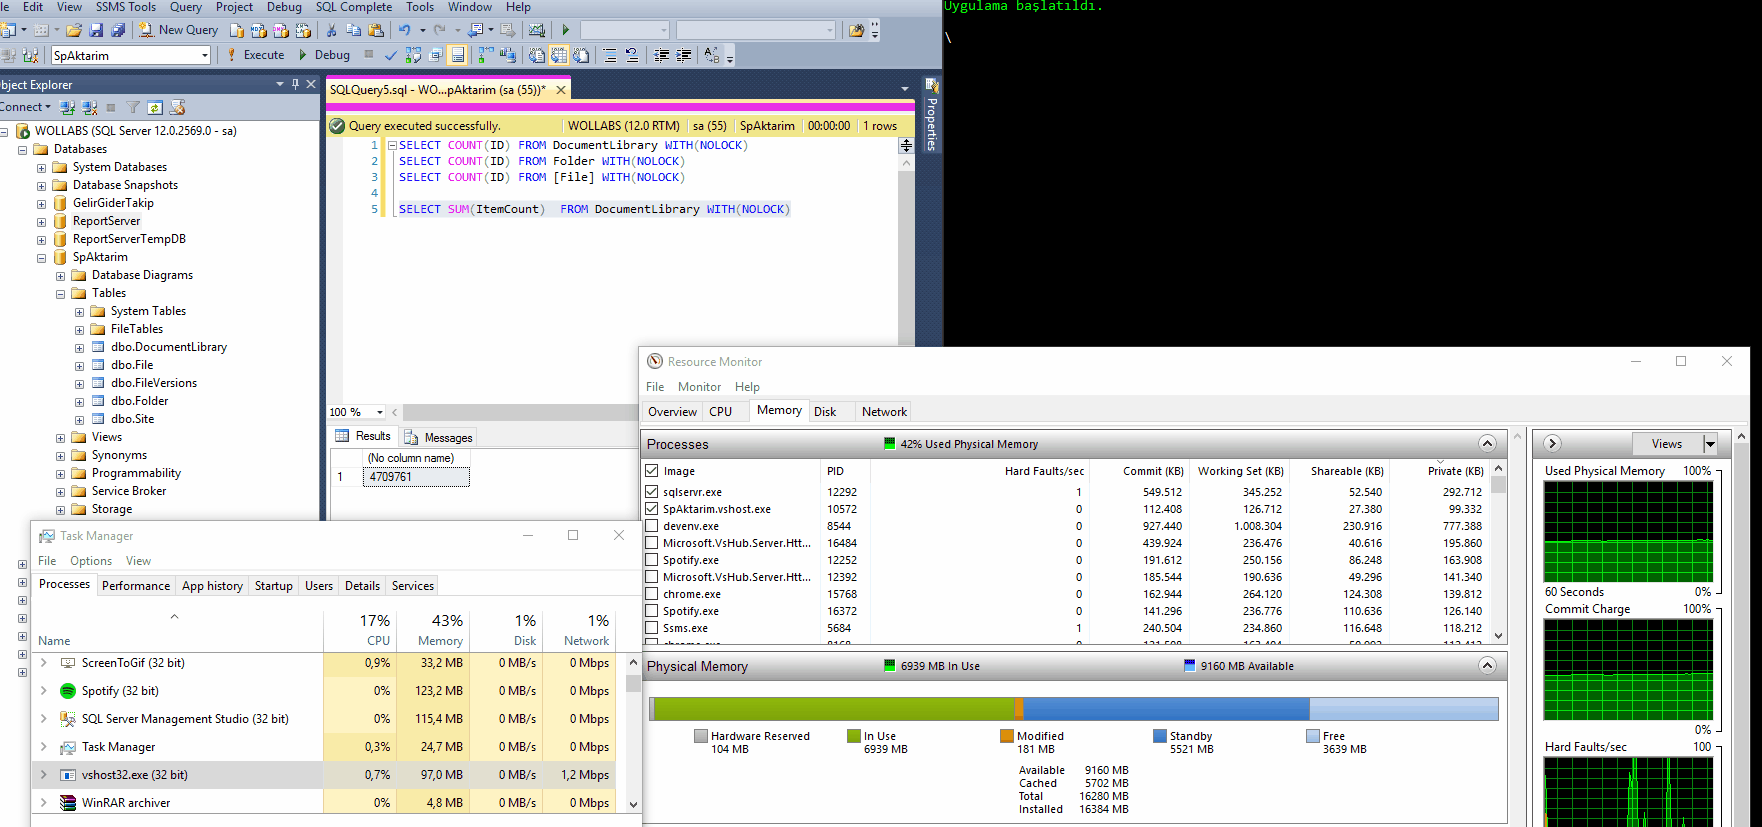Sort by Working Set (KB) column header

(x=1240, y=471)
